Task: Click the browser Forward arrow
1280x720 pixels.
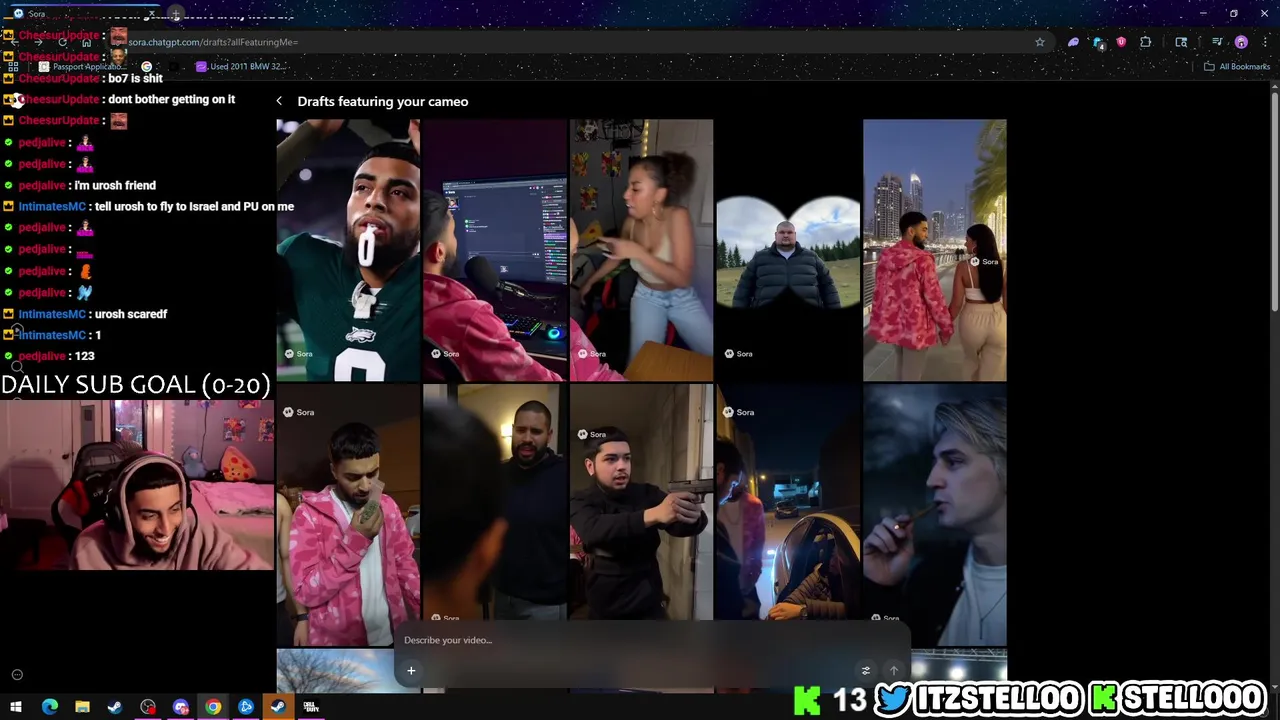Action: 38,42
